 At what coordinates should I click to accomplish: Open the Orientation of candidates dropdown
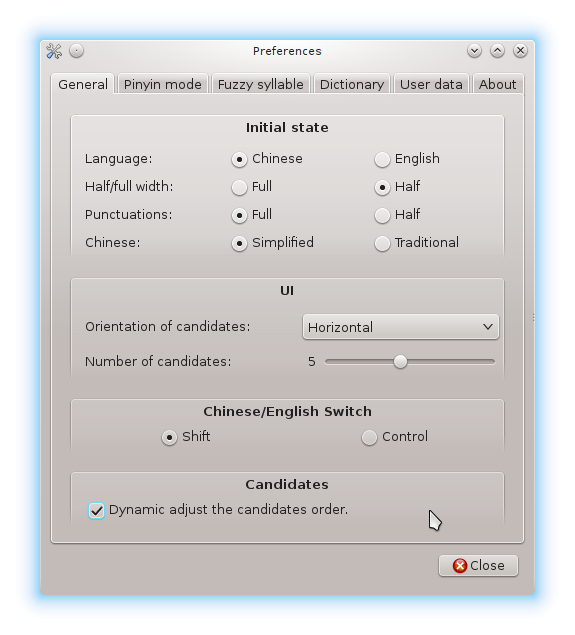pyautogui.click(x=400, y=327)
